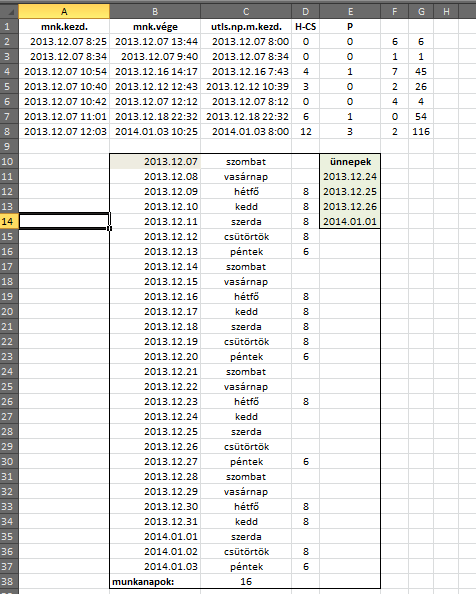Screen dimensions: 476x594
Task: Select column A header
Action: coord(64,12)
